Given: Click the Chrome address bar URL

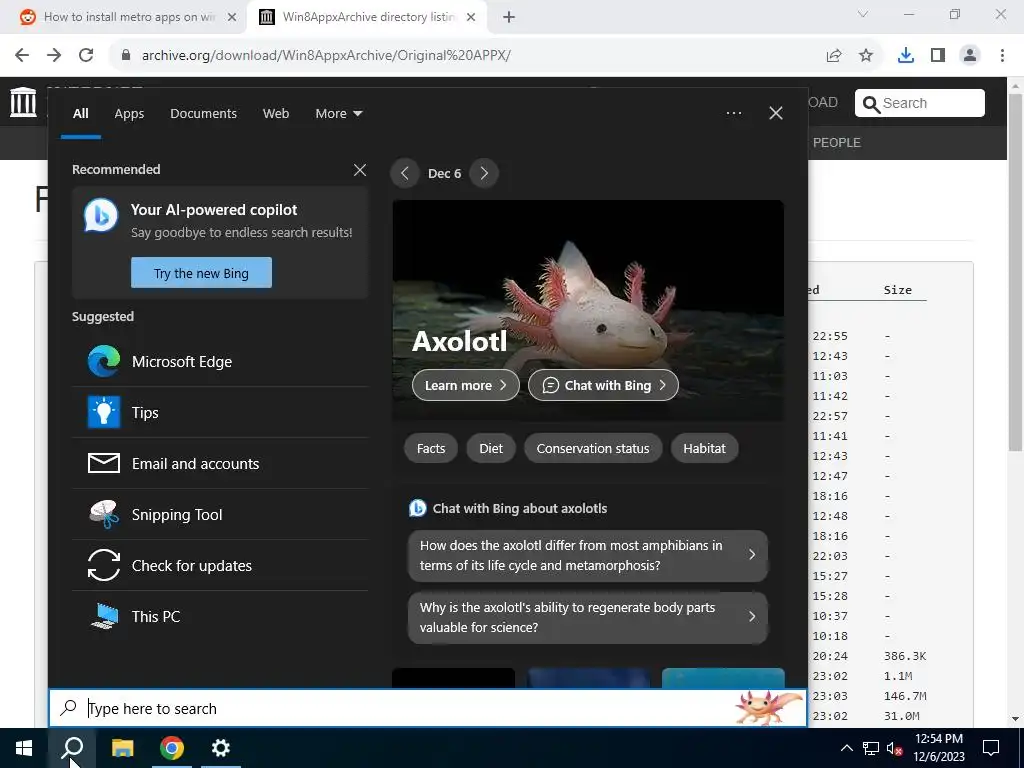Looking at the screenshot, I should coord(327,56).
